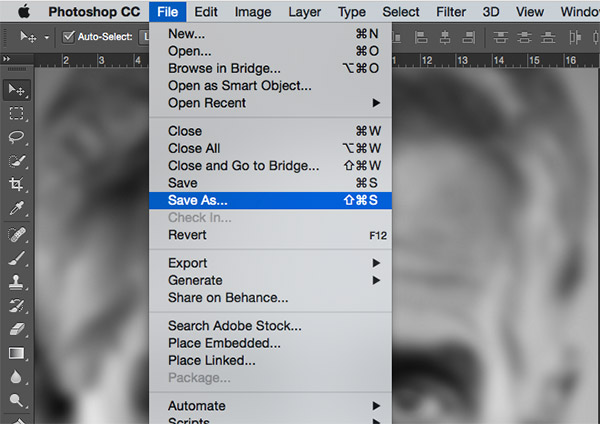
Task: Select the Eraser tool
Action: (17, 329)
